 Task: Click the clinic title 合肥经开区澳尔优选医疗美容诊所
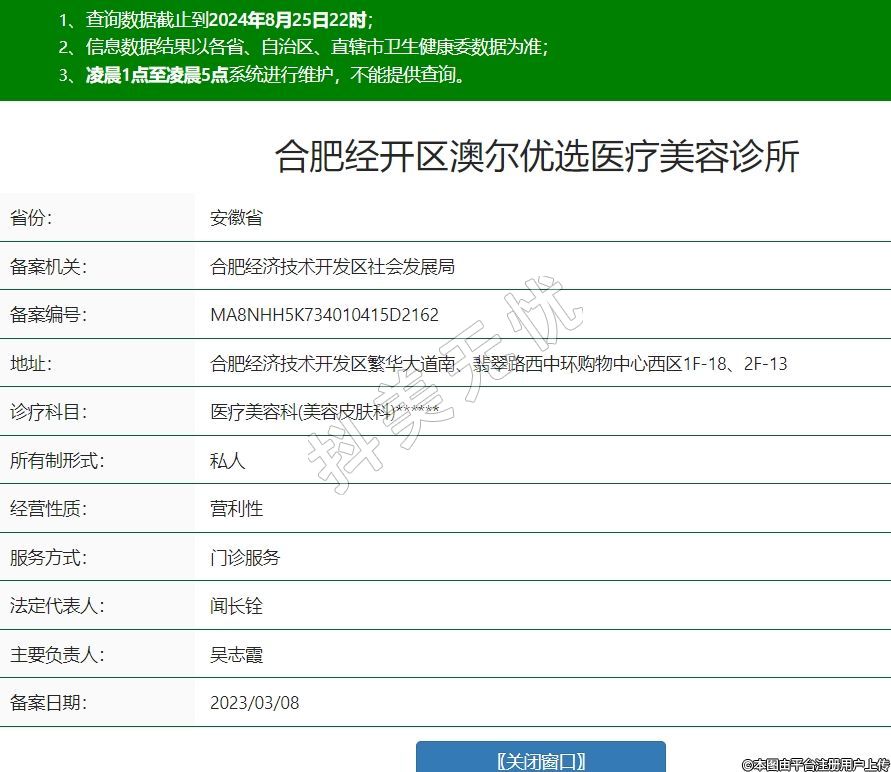click(x=537, y=157)
